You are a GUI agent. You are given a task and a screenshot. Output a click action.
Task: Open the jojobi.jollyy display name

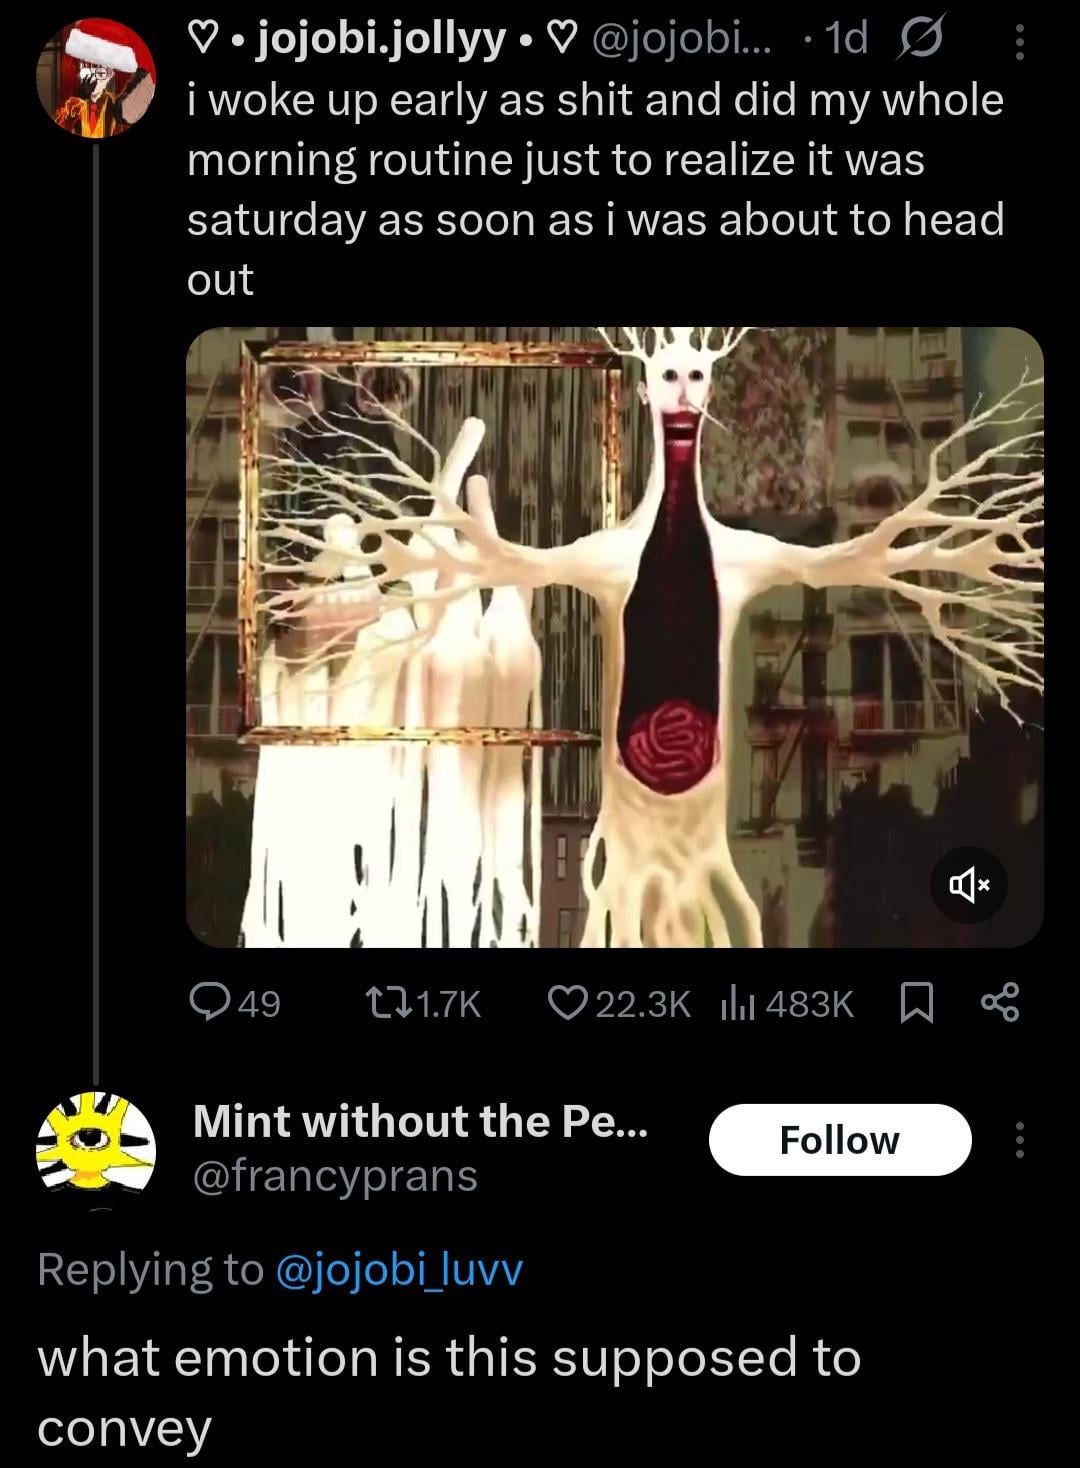tap(380, 41)
